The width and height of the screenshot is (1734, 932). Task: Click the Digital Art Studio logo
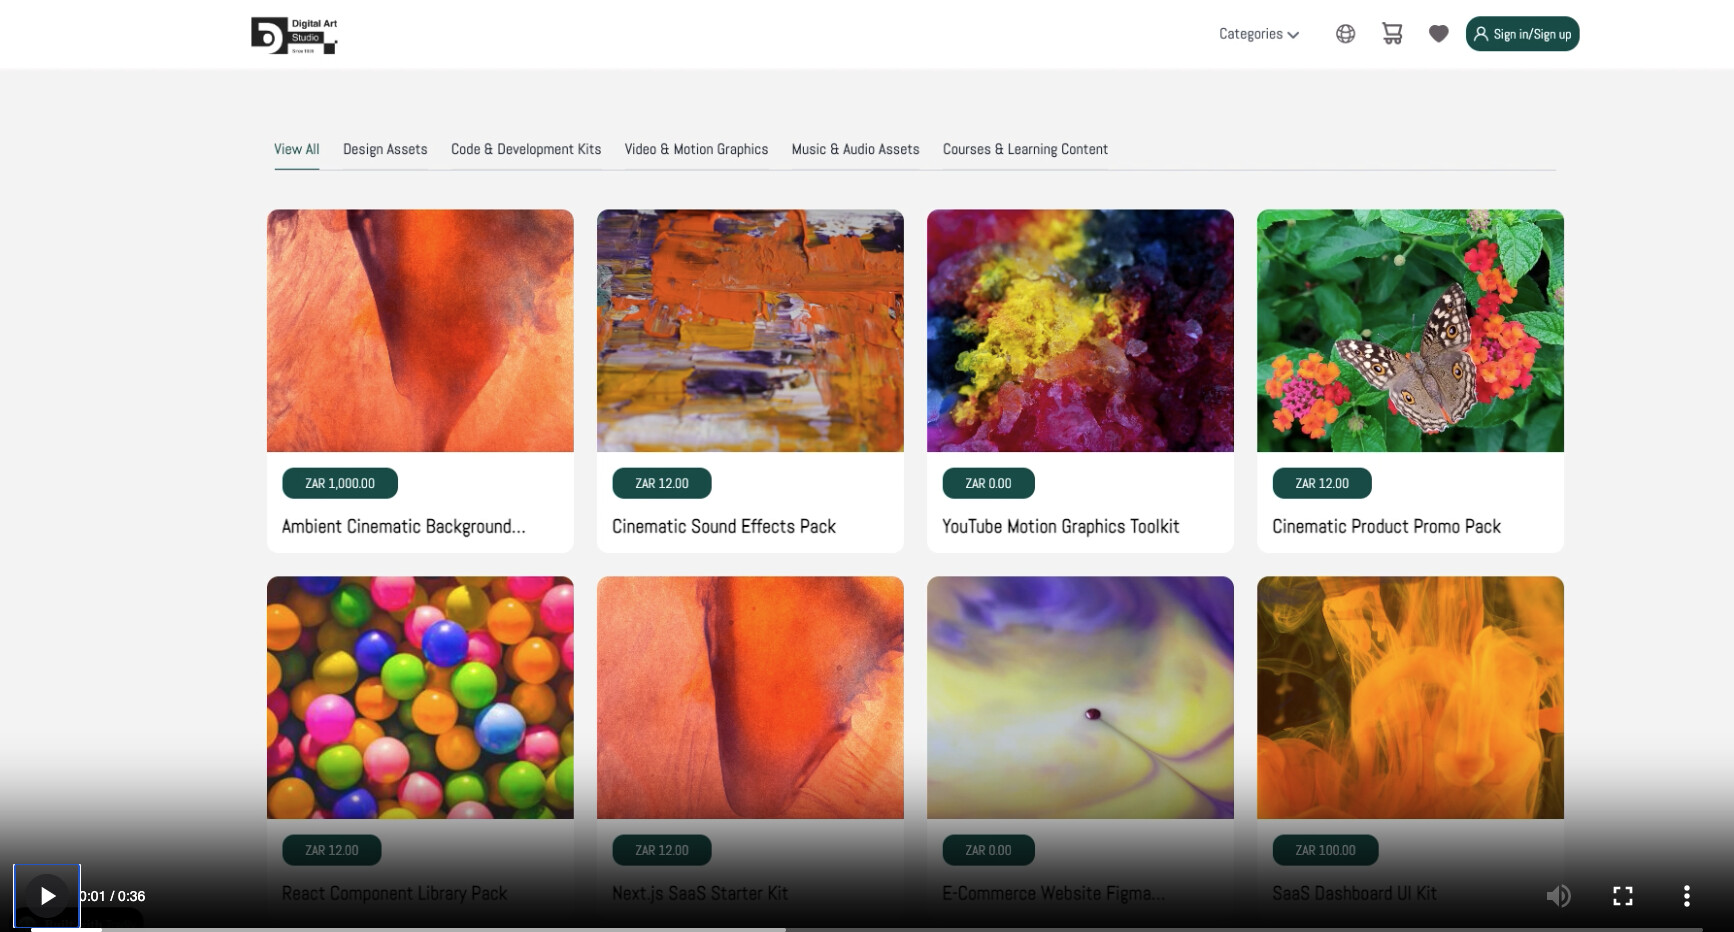[x=294, y=35]
